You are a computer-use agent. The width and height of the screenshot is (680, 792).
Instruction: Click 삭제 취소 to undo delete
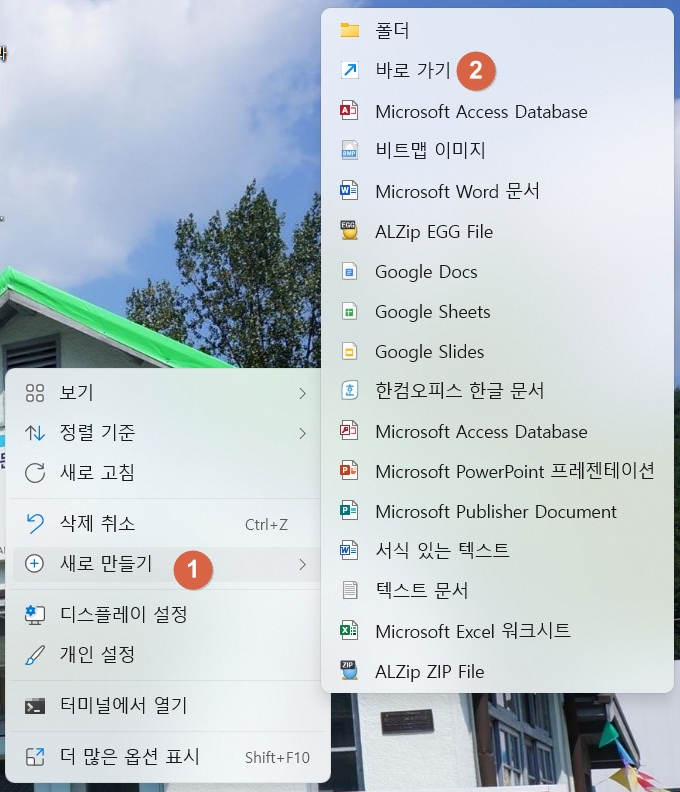tap(167, 524)
